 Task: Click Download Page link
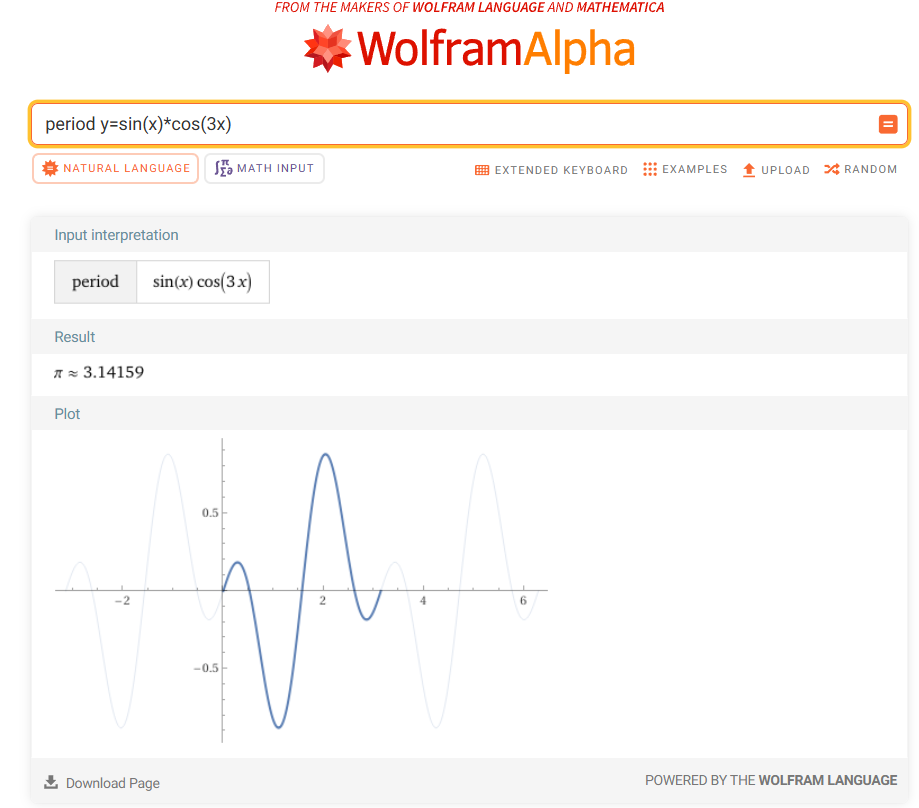tap(102, 783)
